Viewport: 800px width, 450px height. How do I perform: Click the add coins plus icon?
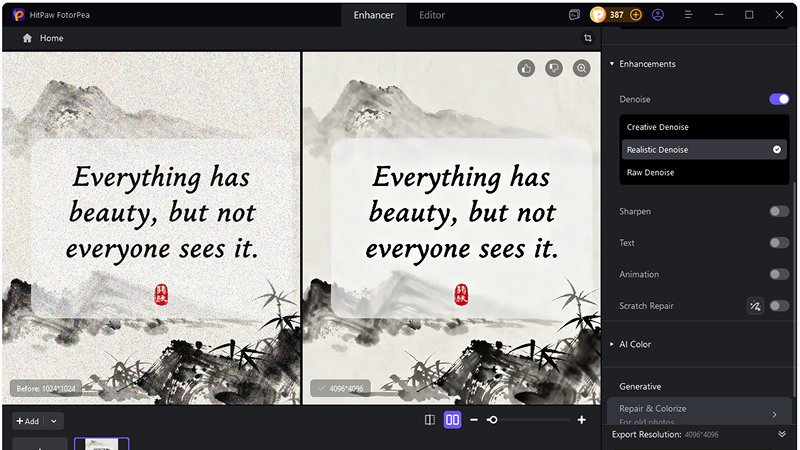coord(636,15)
